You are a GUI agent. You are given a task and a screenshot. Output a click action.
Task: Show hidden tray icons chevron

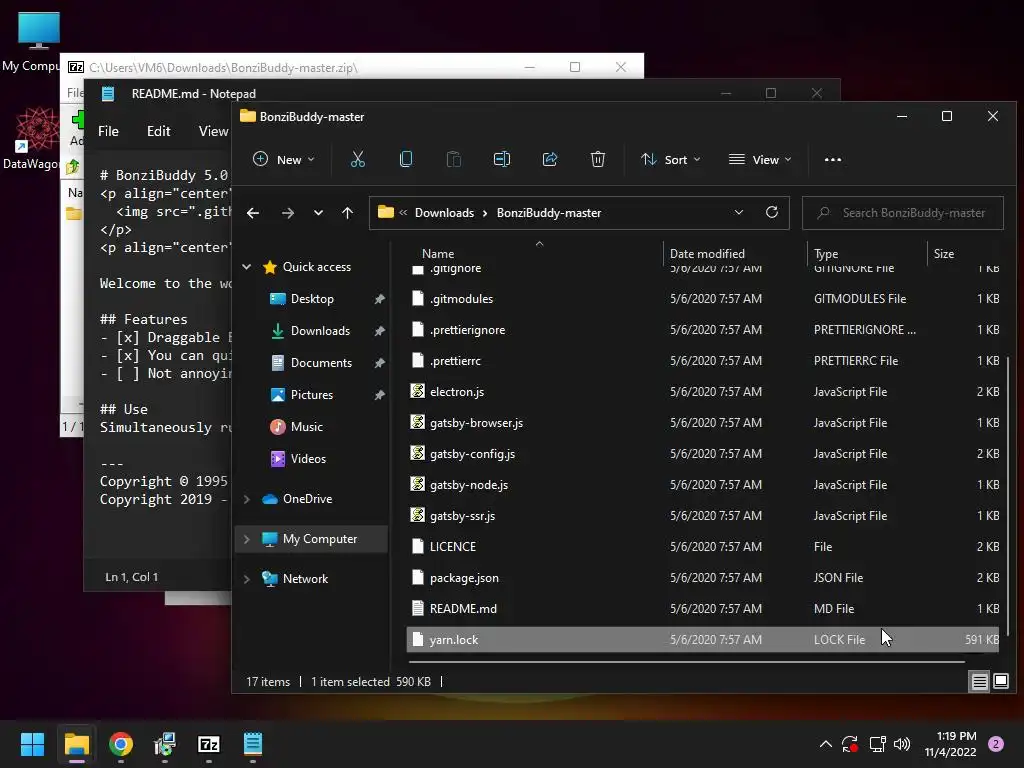pos(825,744)
